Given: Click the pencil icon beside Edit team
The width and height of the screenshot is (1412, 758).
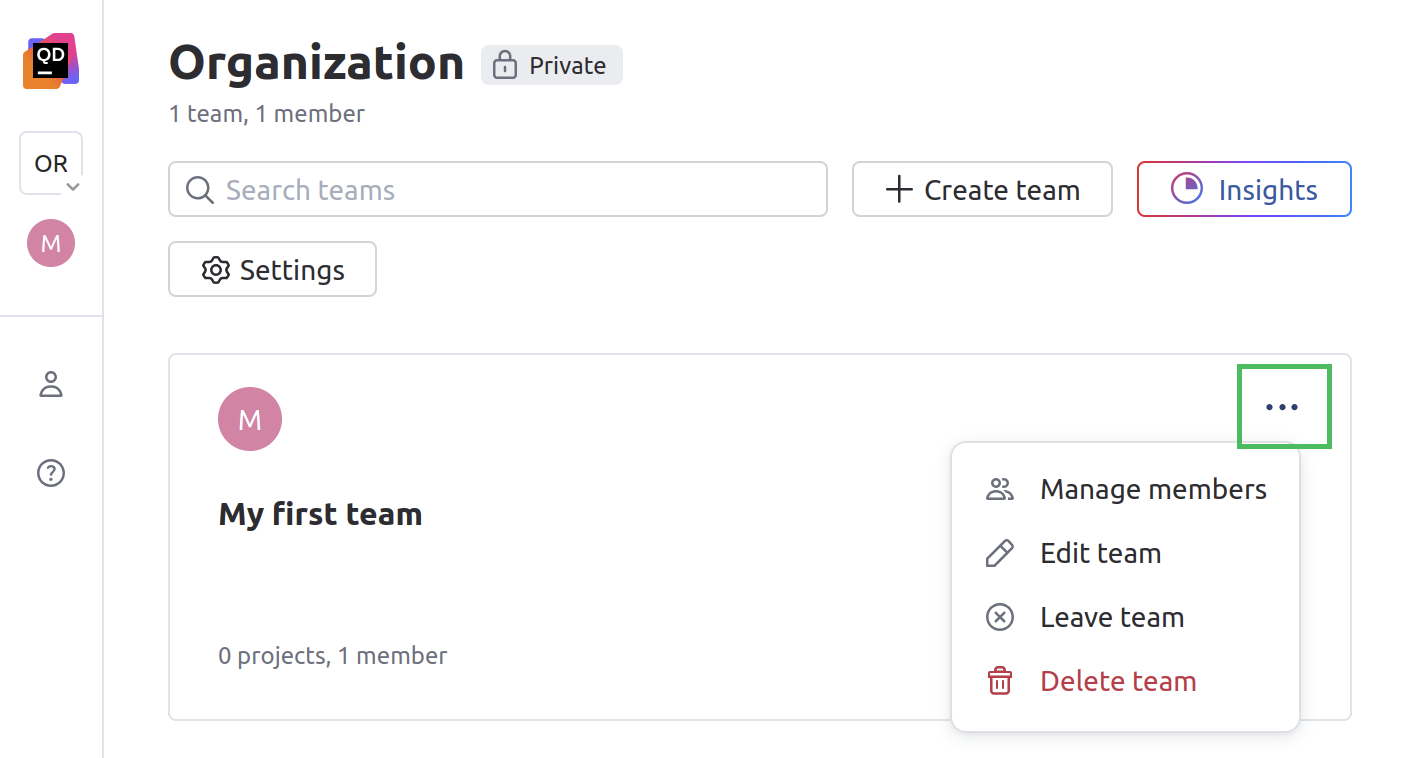Looking at the screenshot, I should pyautogui.click(x=999, y=553).
